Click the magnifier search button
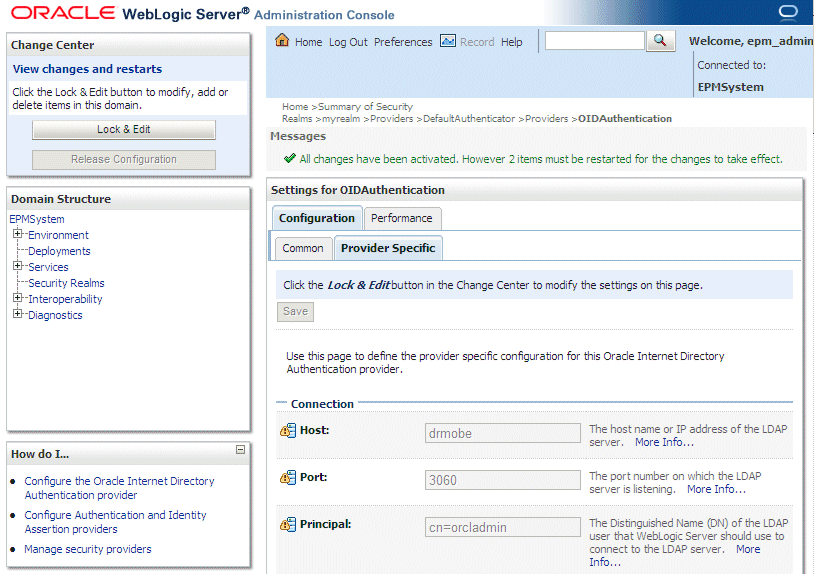Screen dimensions: 814x574 (x=660, y=40)
